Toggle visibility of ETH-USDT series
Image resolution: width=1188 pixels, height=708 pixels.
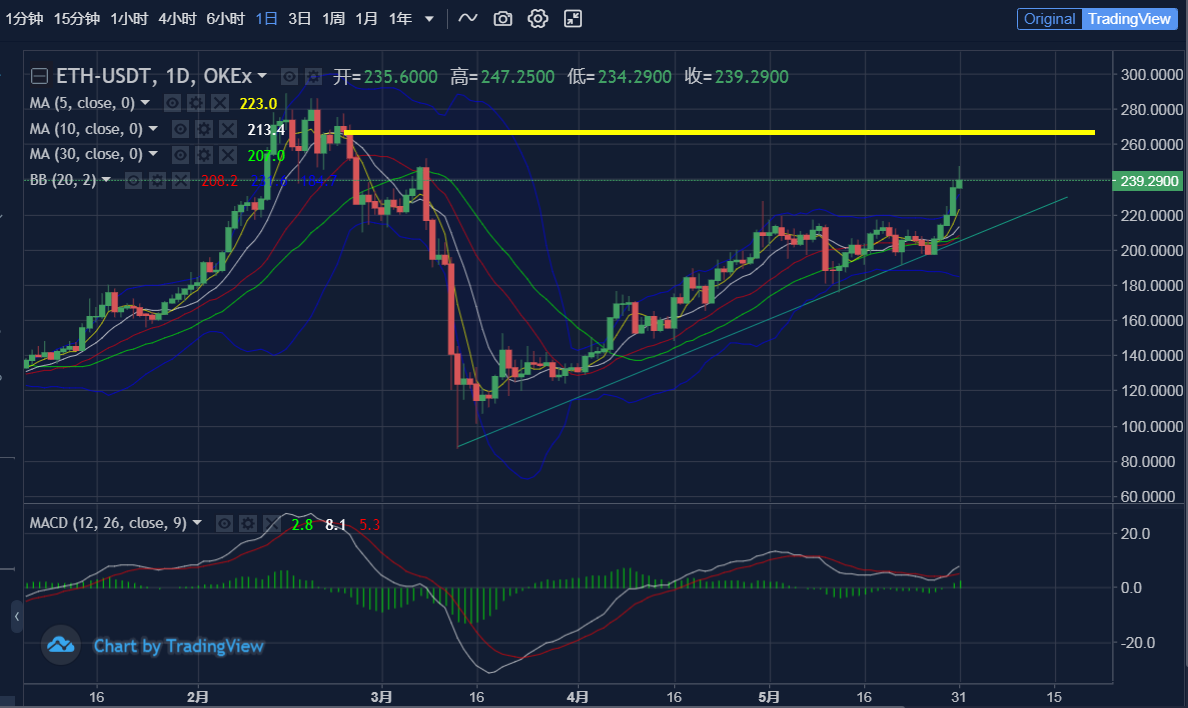pos(289,76)
